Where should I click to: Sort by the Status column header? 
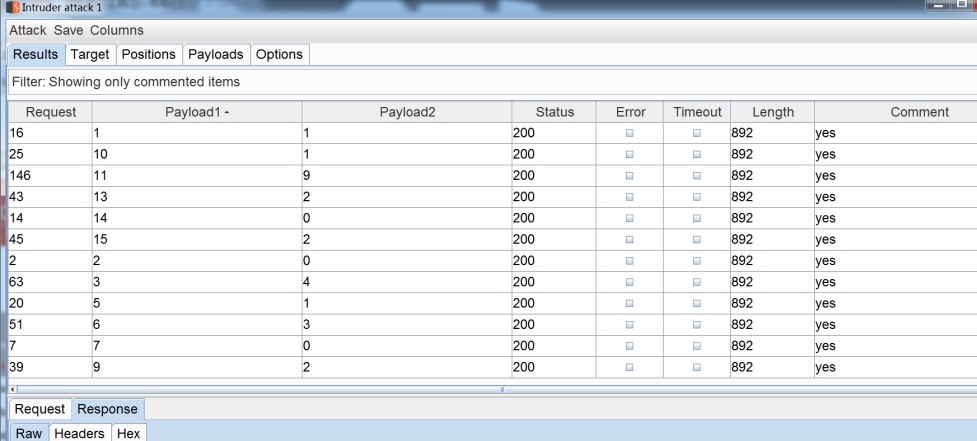(554, 112)
